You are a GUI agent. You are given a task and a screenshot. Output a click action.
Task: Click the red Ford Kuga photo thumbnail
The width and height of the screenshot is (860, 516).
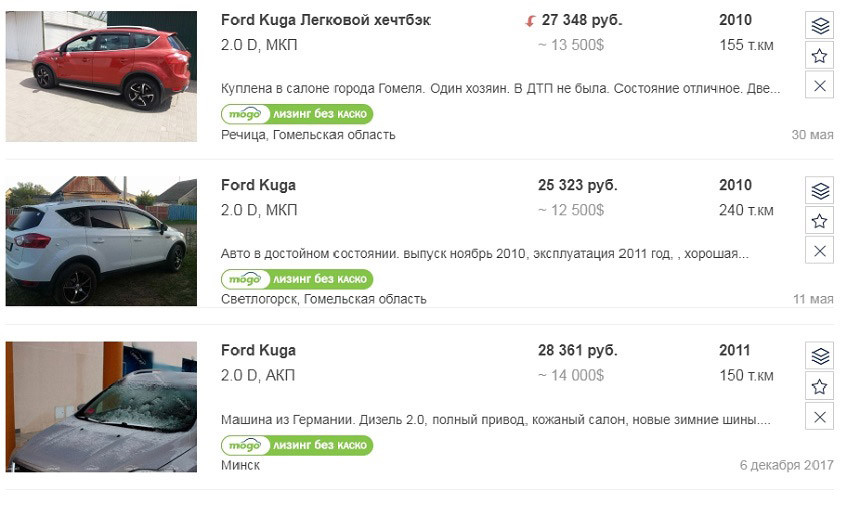pos(101,76)
